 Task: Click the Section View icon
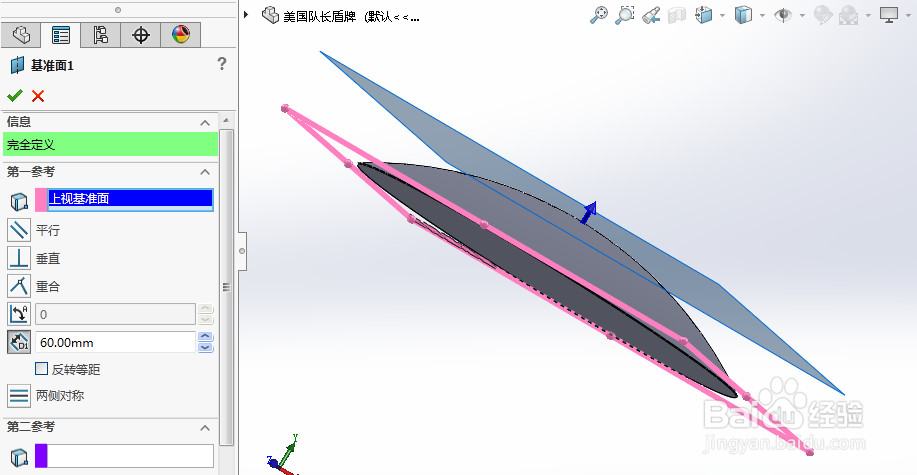[x=677, y=15]
